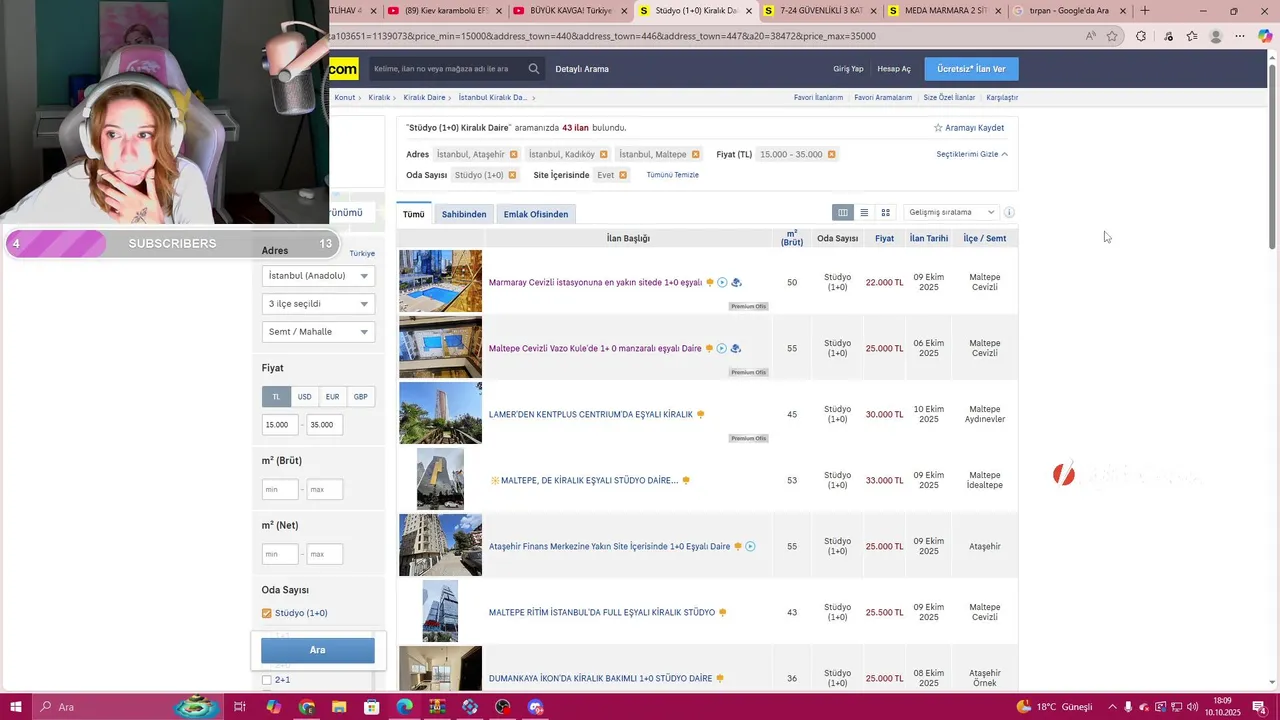The image size is (1280, 720).
Task: Open browser profile avatar icon
Action: click(x=1216, y=36)
